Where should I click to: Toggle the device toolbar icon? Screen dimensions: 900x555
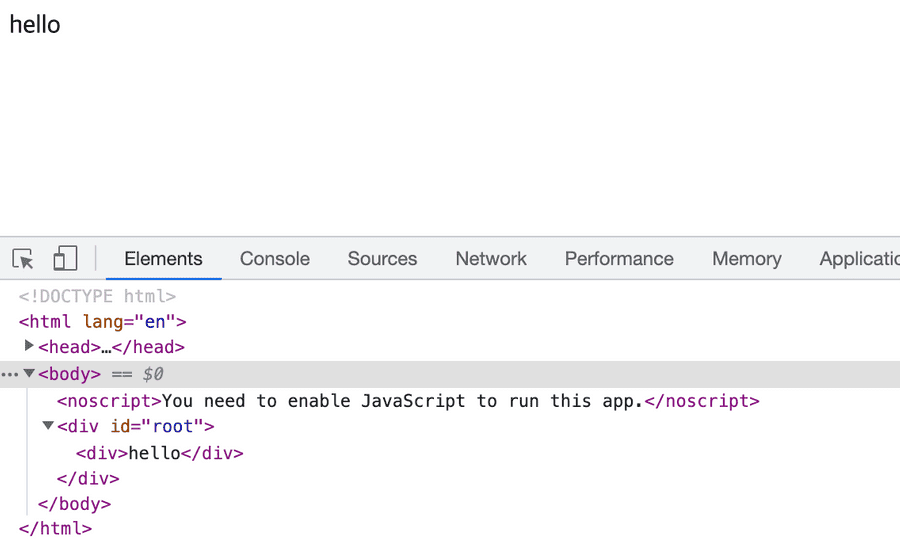point(65,259)
